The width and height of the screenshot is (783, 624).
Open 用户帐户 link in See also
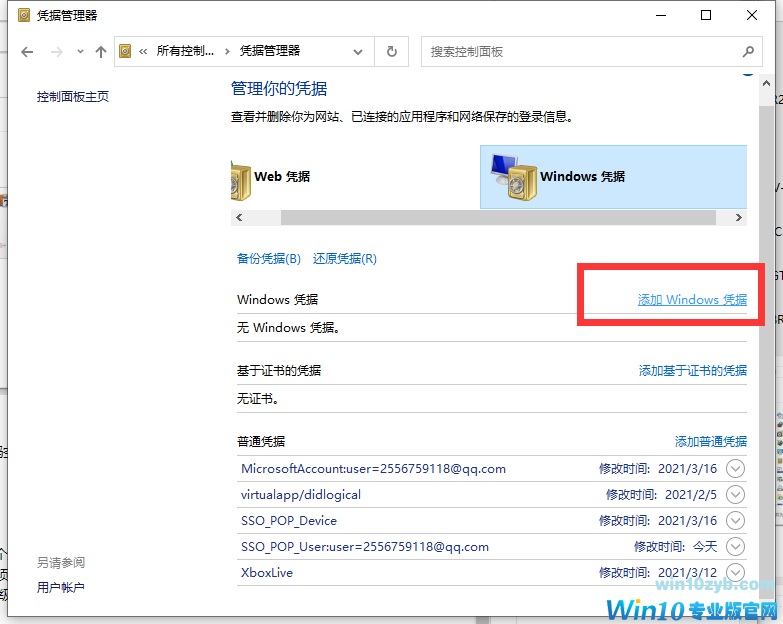(x=60, y=588)
